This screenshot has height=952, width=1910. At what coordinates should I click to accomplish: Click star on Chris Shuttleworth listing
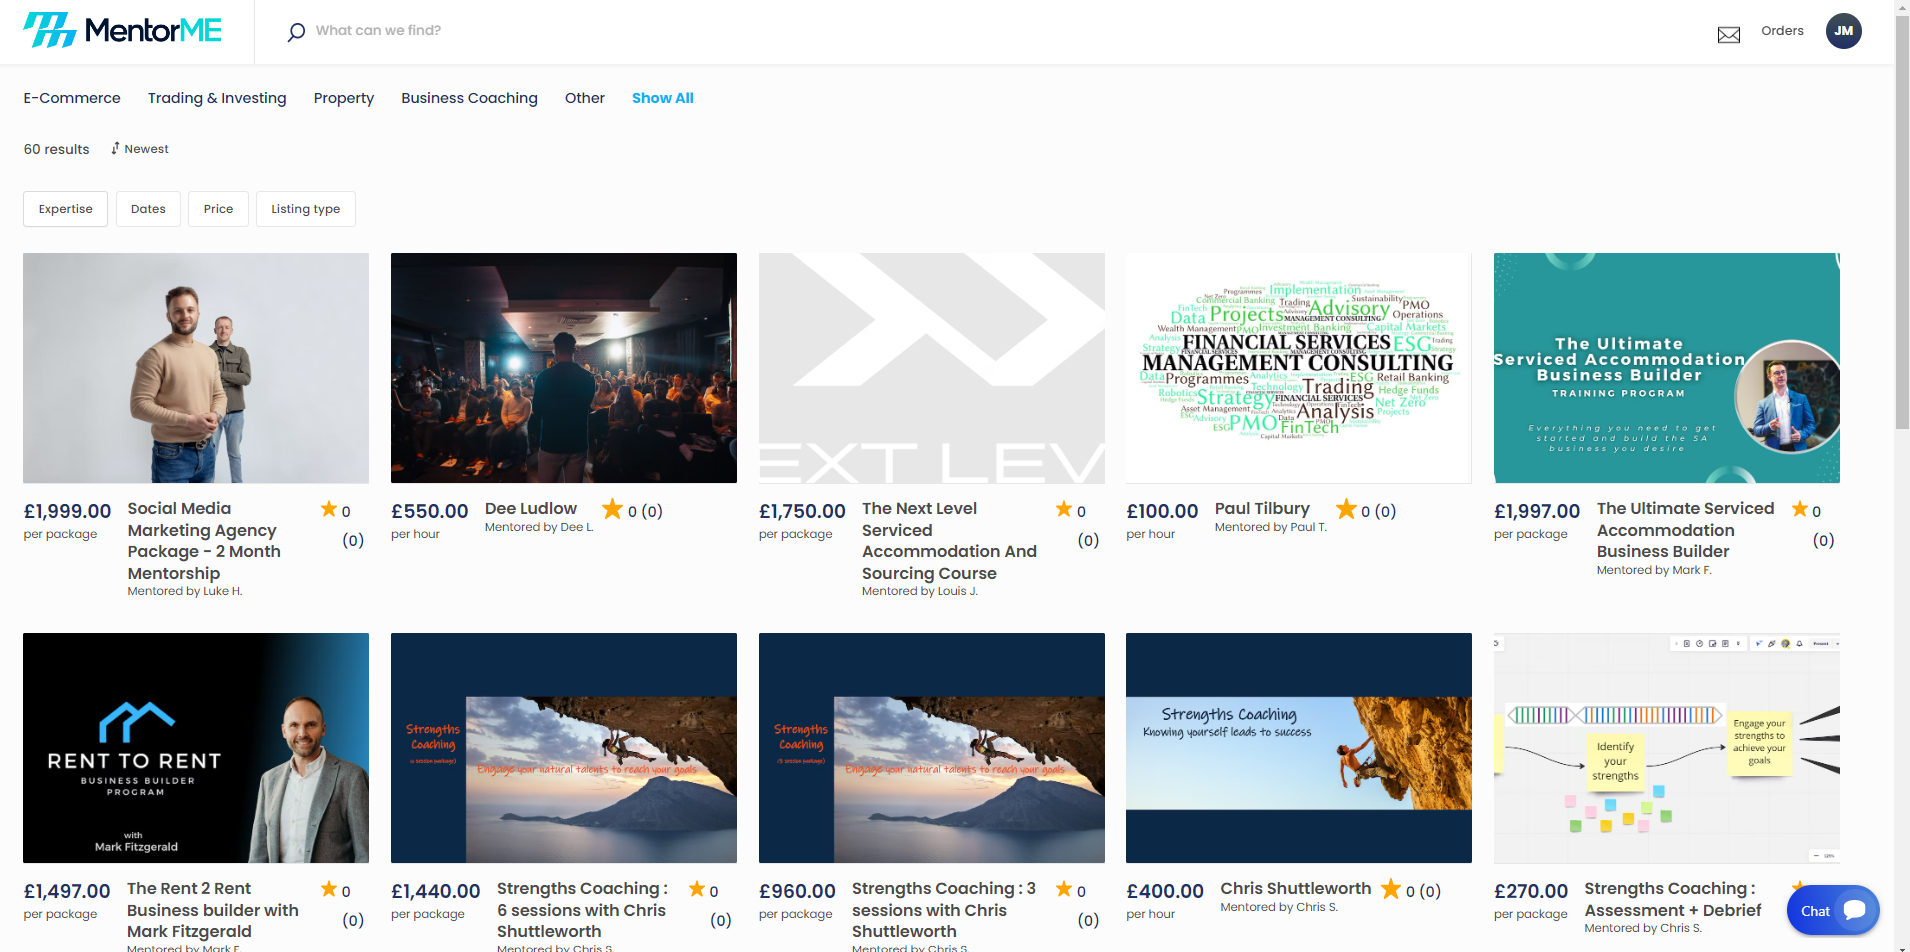[x=1391, y=889]
